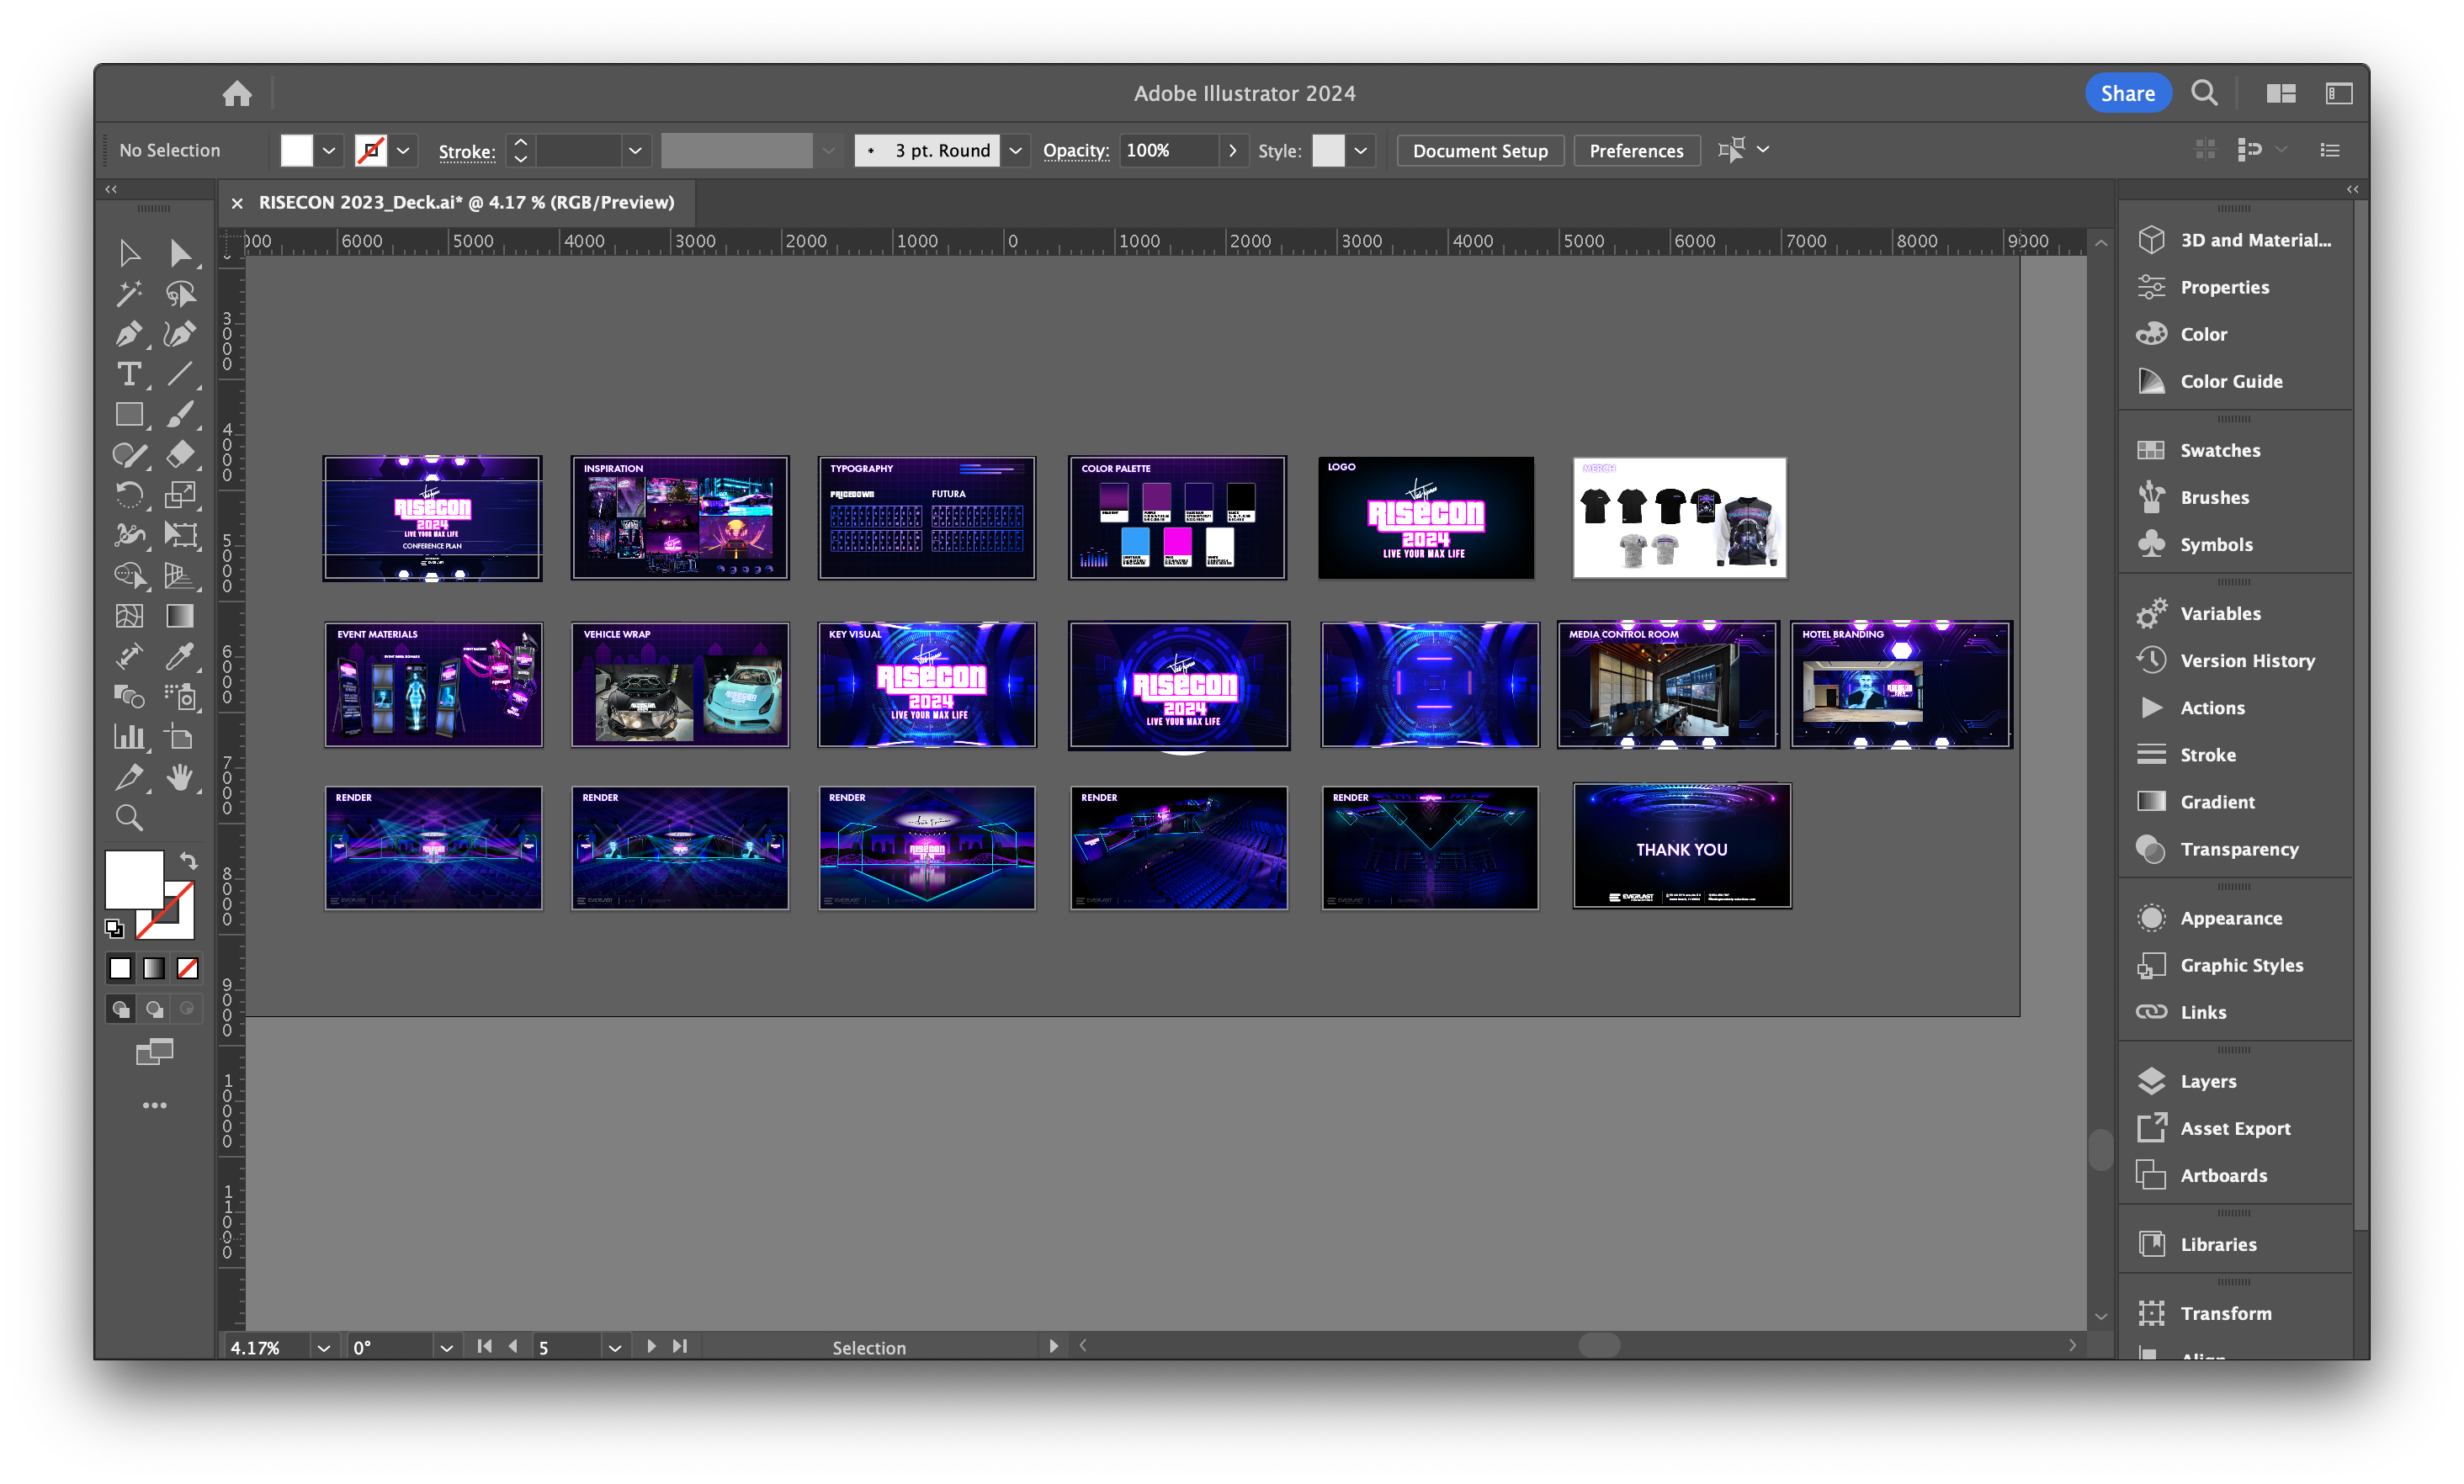Open the zoom level dropdown
The image size is (2464, 1484).
[324, 1347]
